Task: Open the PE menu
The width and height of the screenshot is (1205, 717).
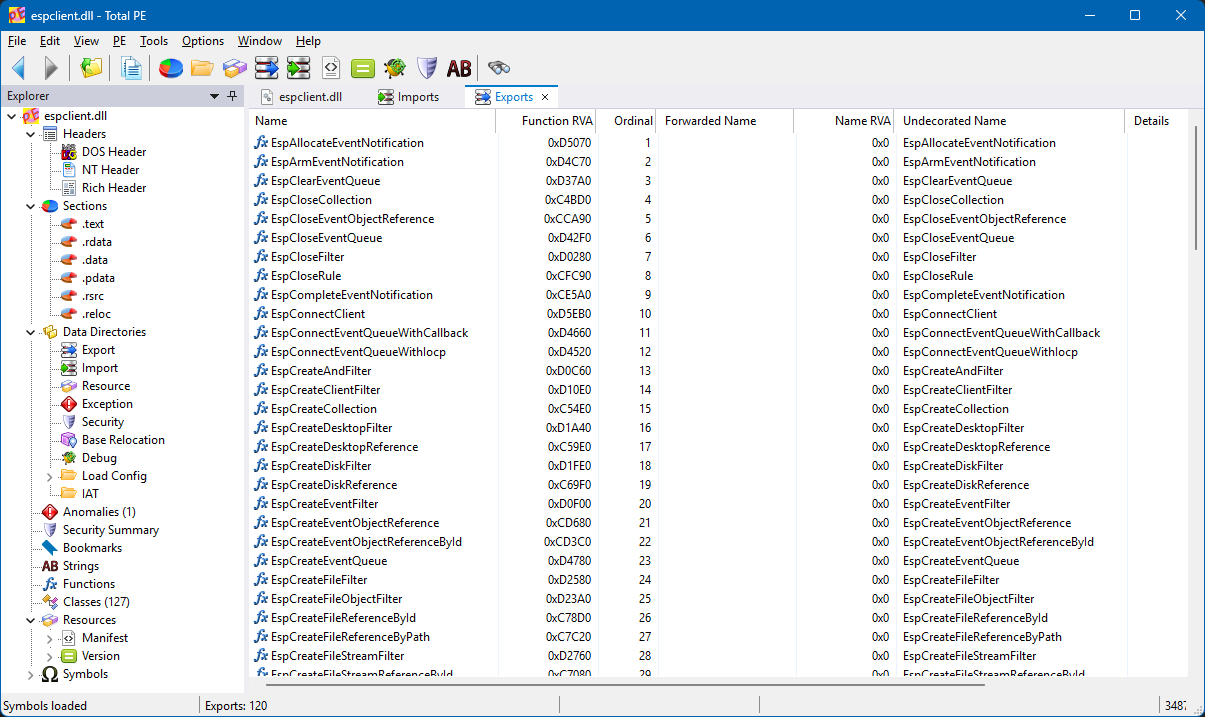Action: [120, 41]
